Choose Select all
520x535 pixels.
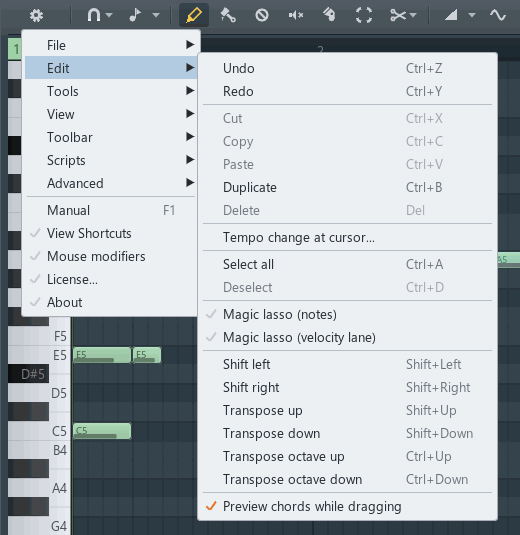click(x=347, y=264)
